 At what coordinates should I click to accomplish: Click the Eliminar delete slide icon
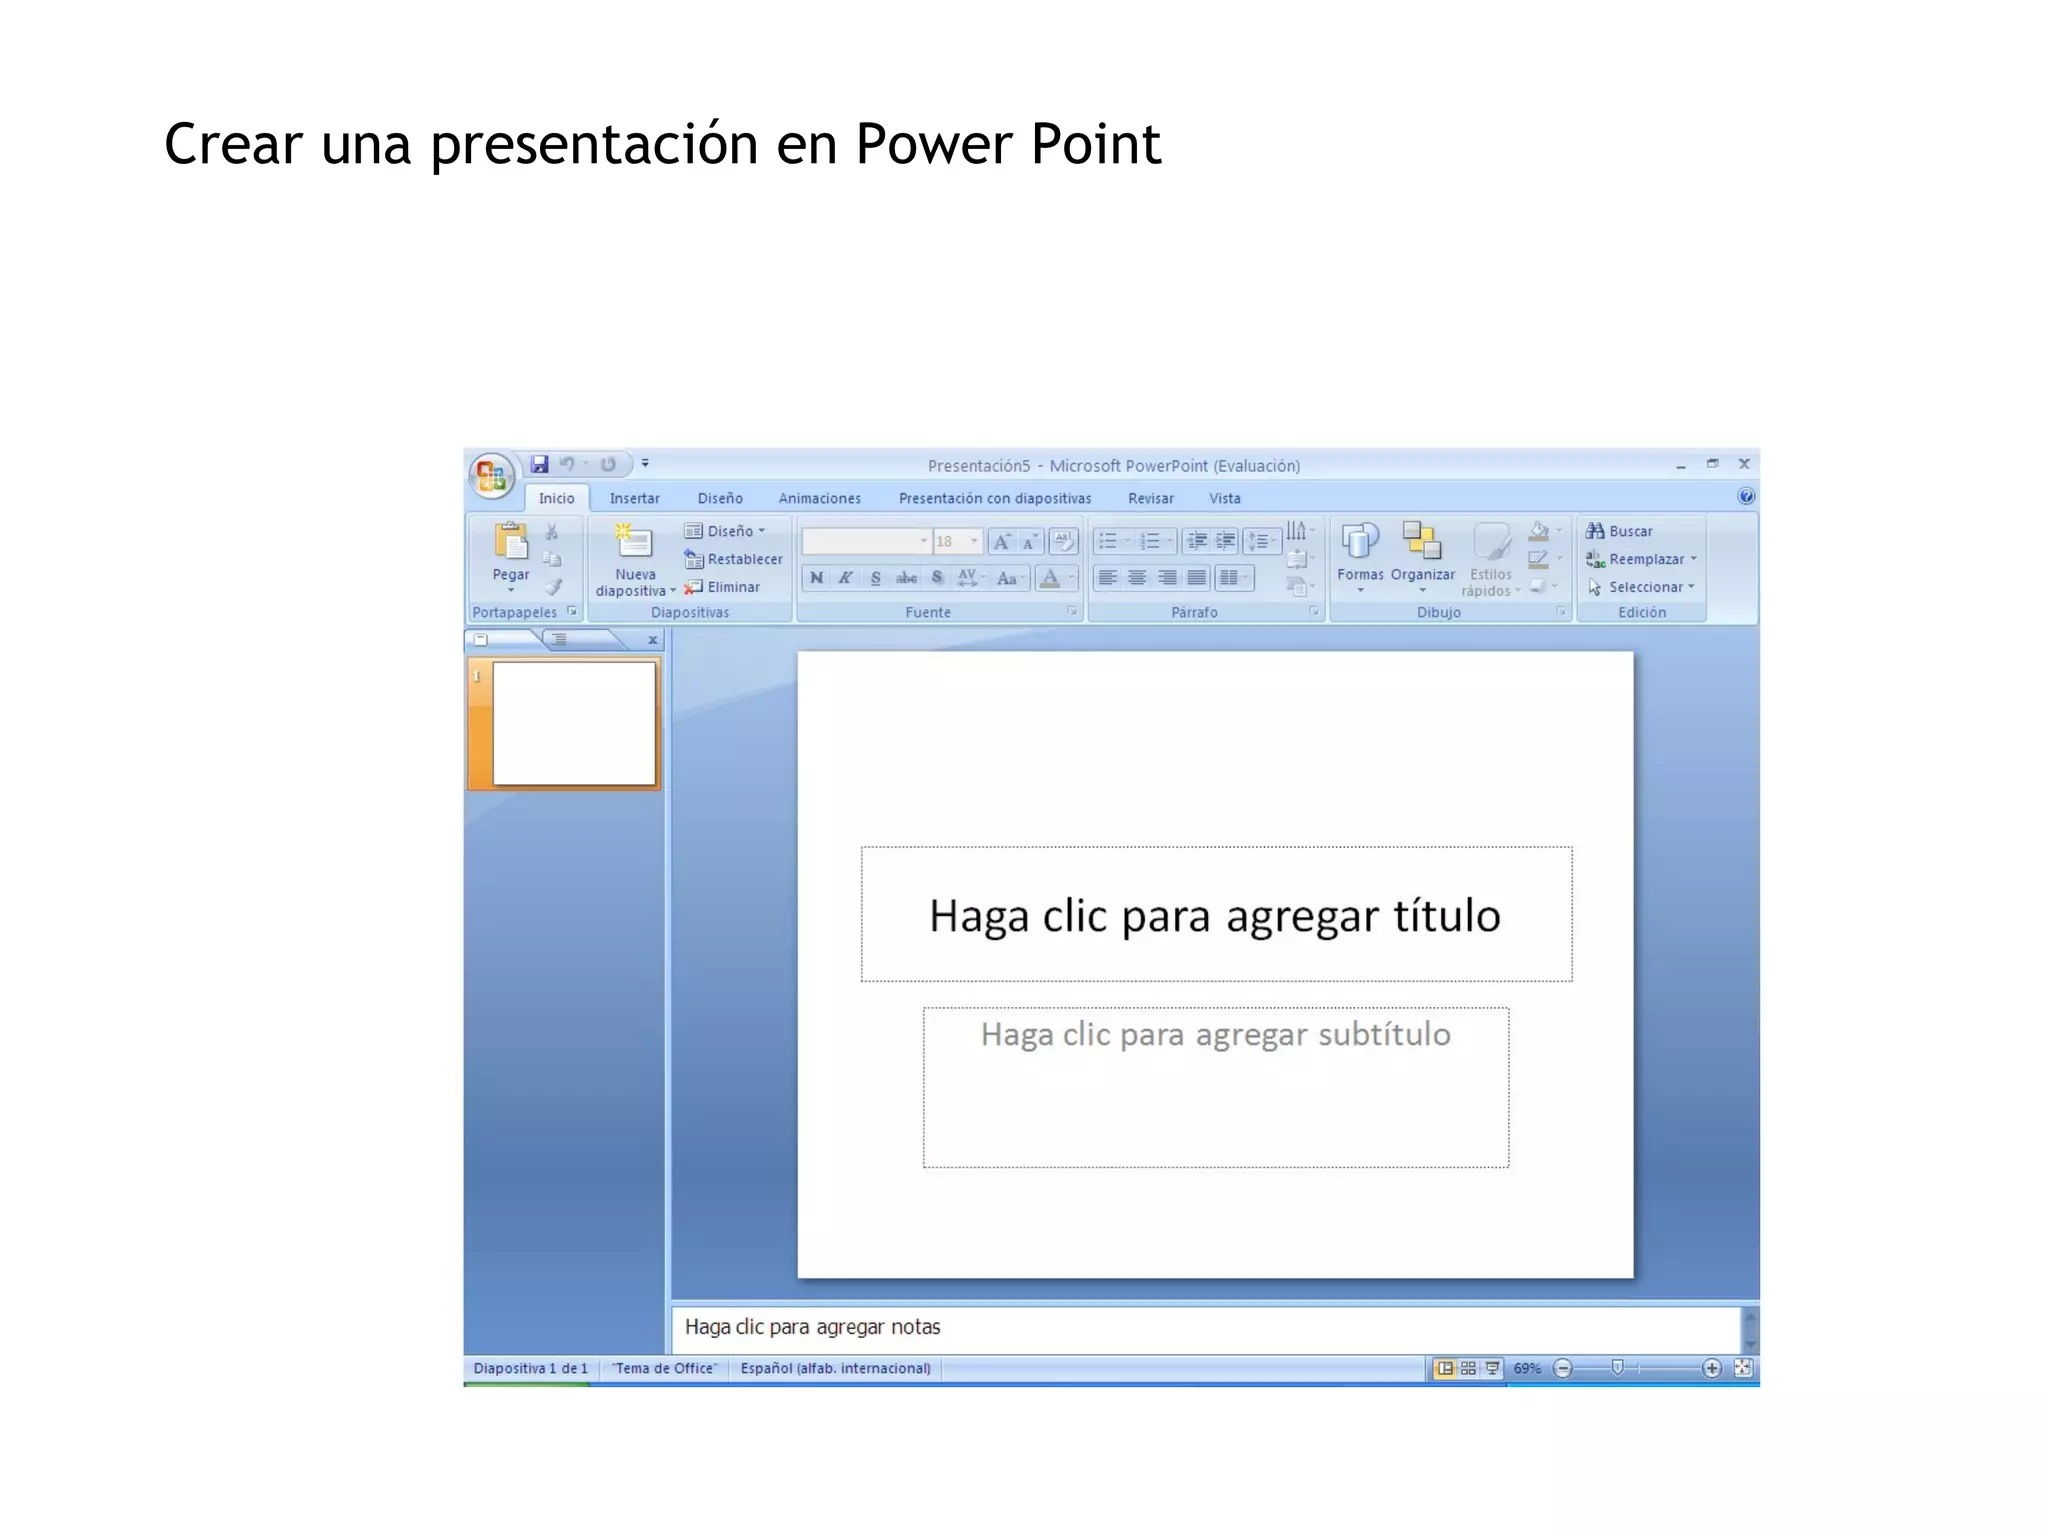pos(693,587)
